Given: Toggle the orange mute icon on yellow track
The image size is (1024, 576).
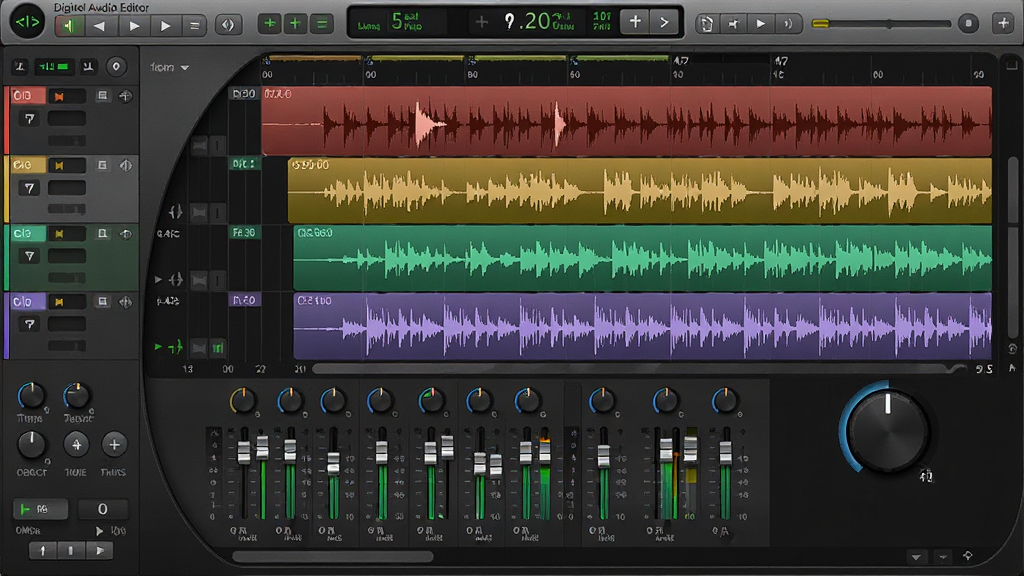Looking at the screenshot, I should 59,166.
